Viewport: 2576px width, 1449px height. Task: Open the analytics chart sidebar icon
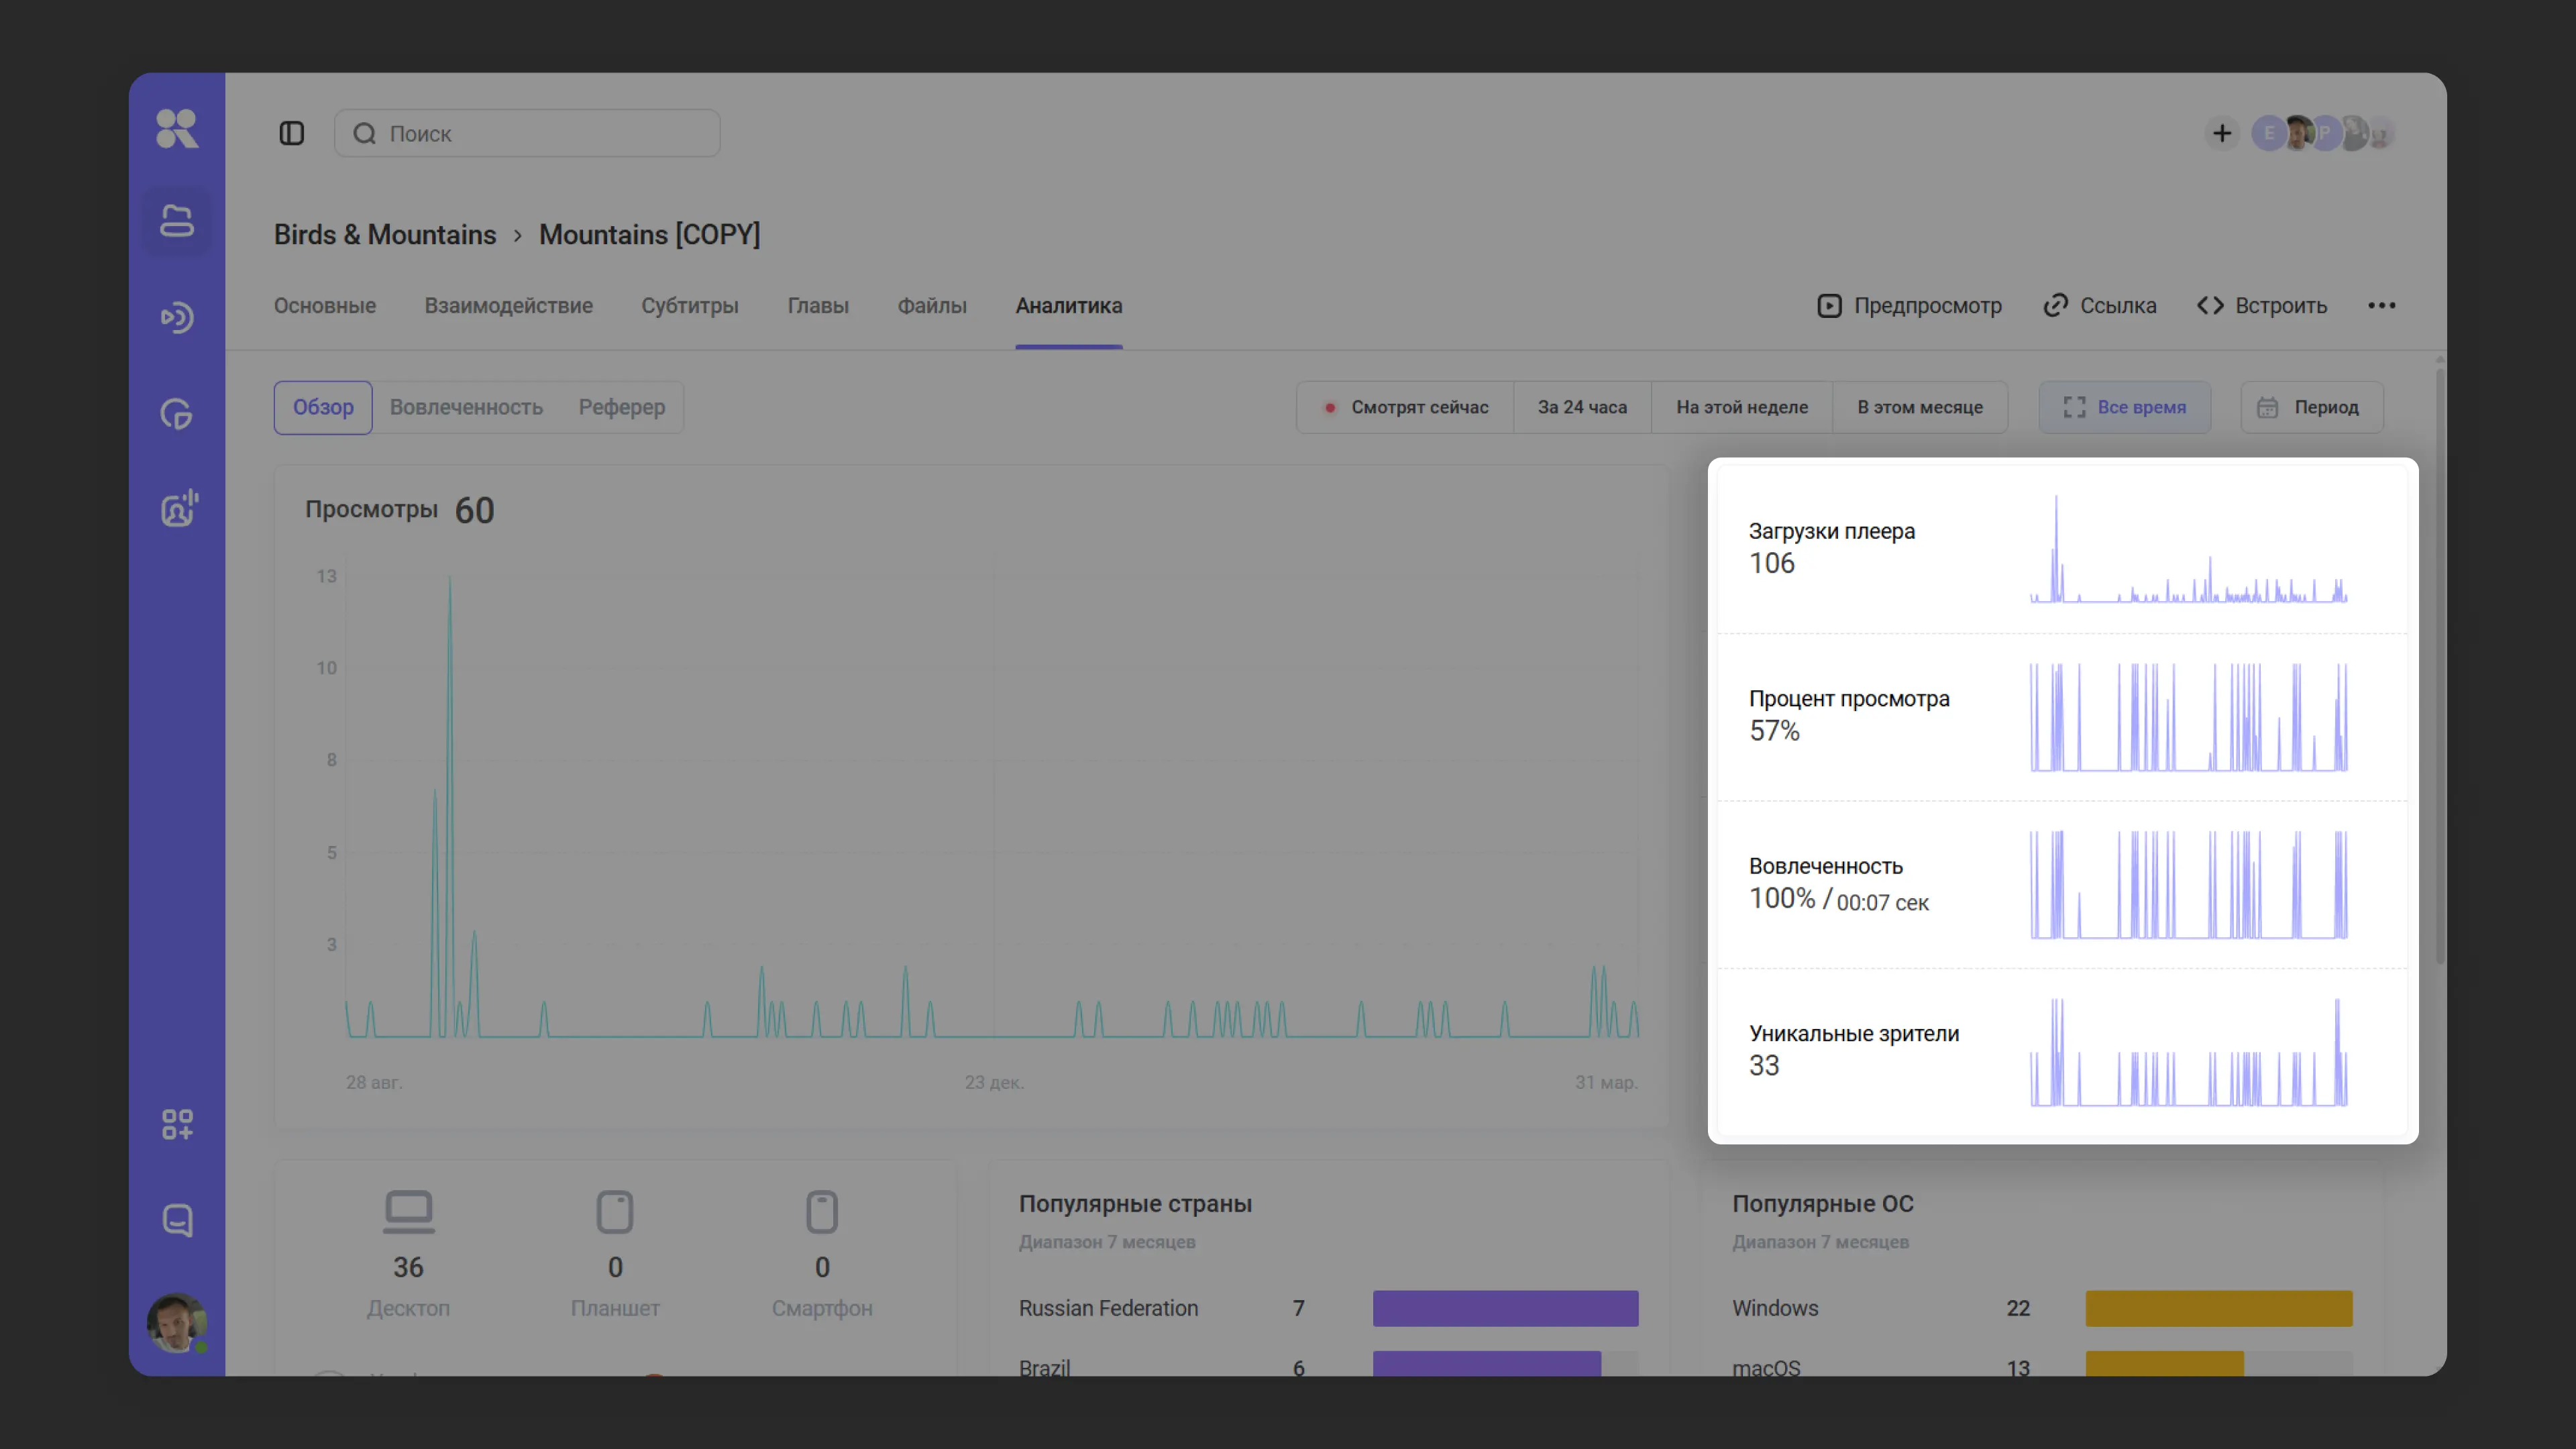pyautogui.click(x=177, y=413)
